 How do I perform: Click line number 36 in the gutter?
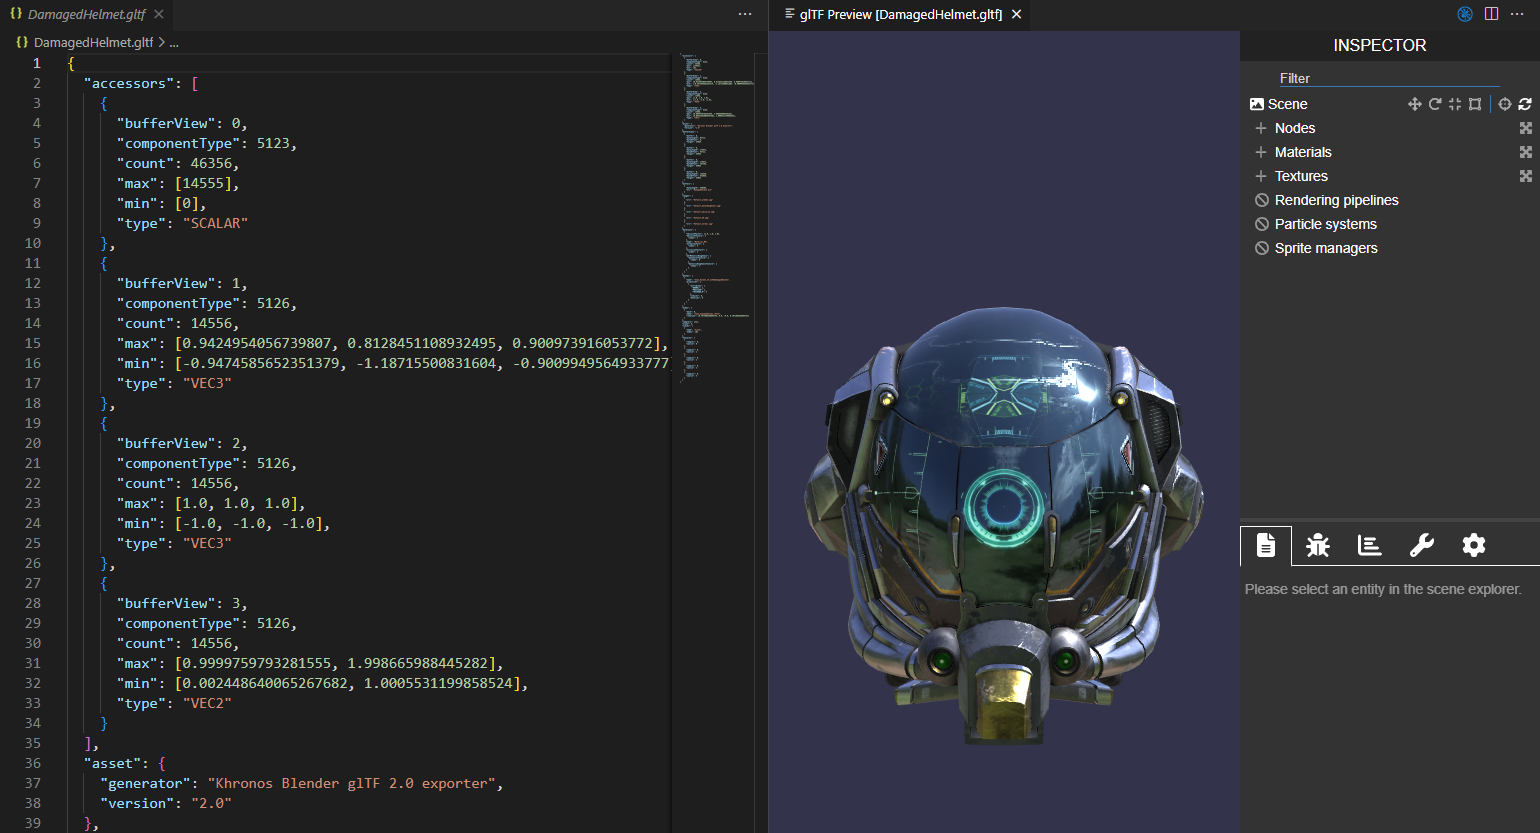pos(33,763)
